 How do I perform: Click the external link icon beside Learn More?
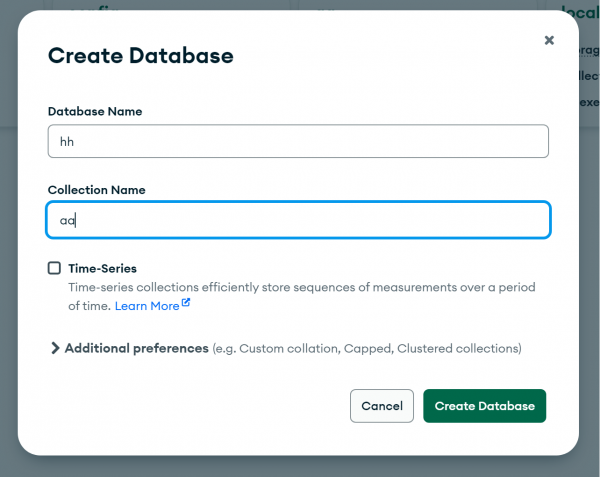186,303
